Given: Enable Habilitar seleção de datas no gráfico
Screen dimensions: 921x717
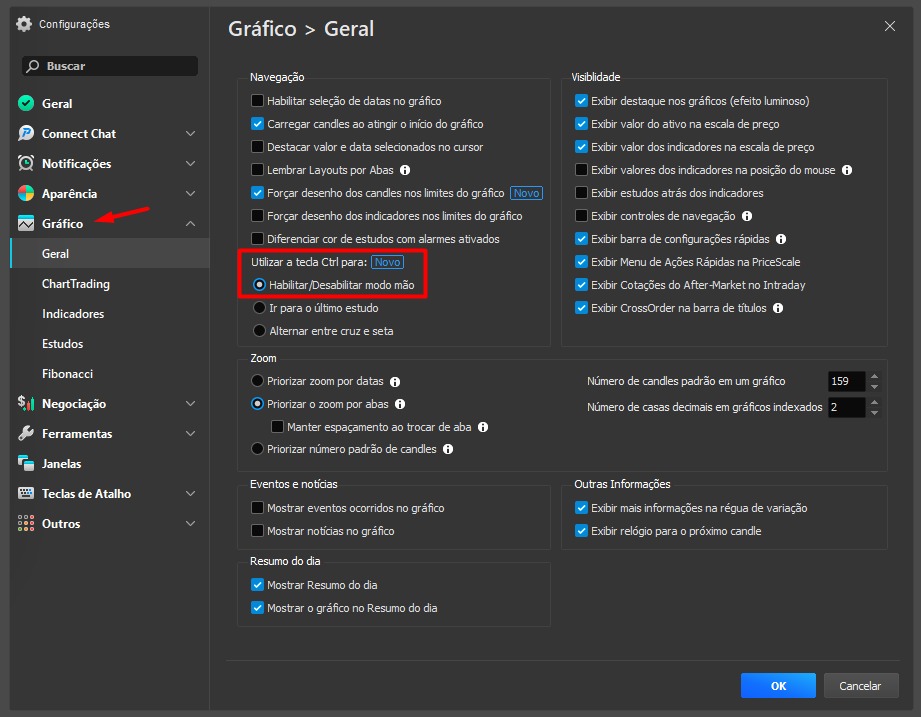Looking at the screenshot, I should coord(257,101).
